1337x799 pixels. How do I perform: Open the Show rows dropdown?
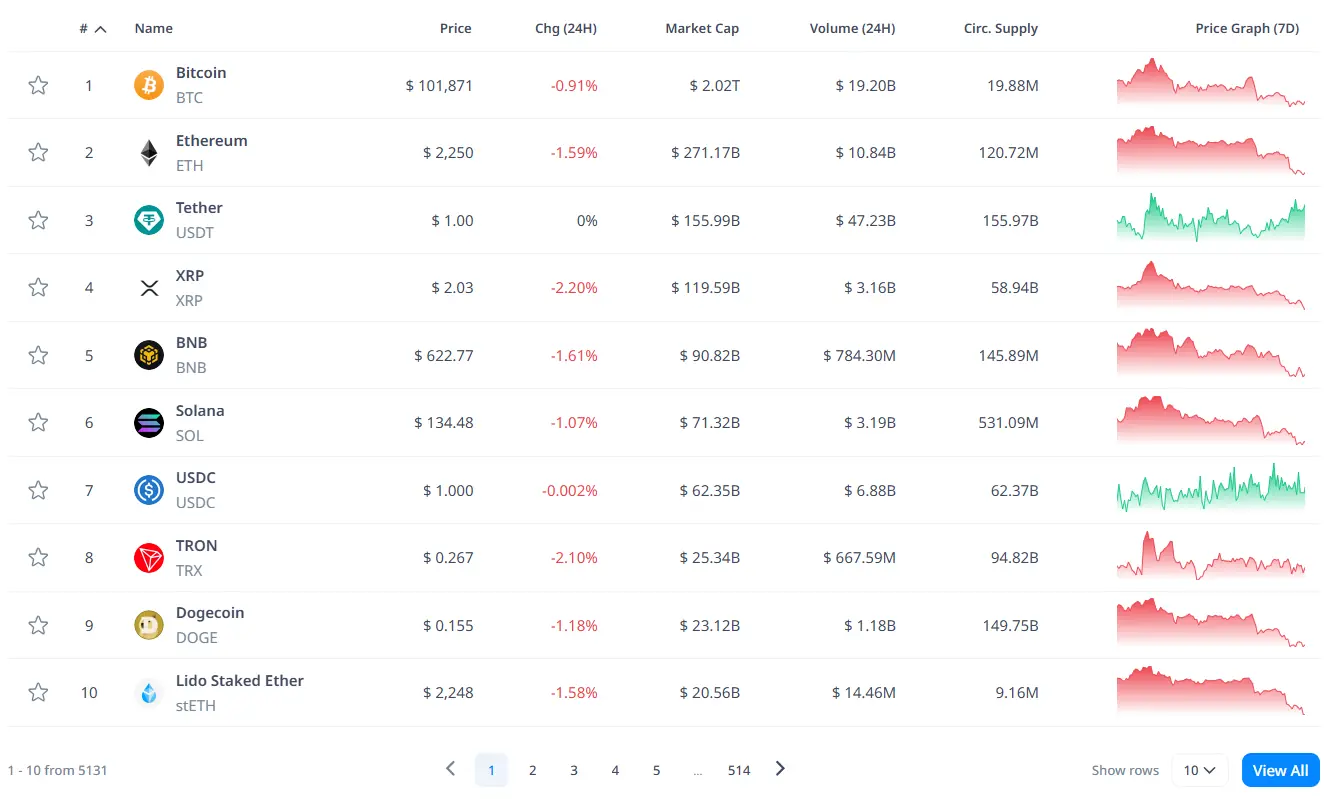click(1200, 770)
